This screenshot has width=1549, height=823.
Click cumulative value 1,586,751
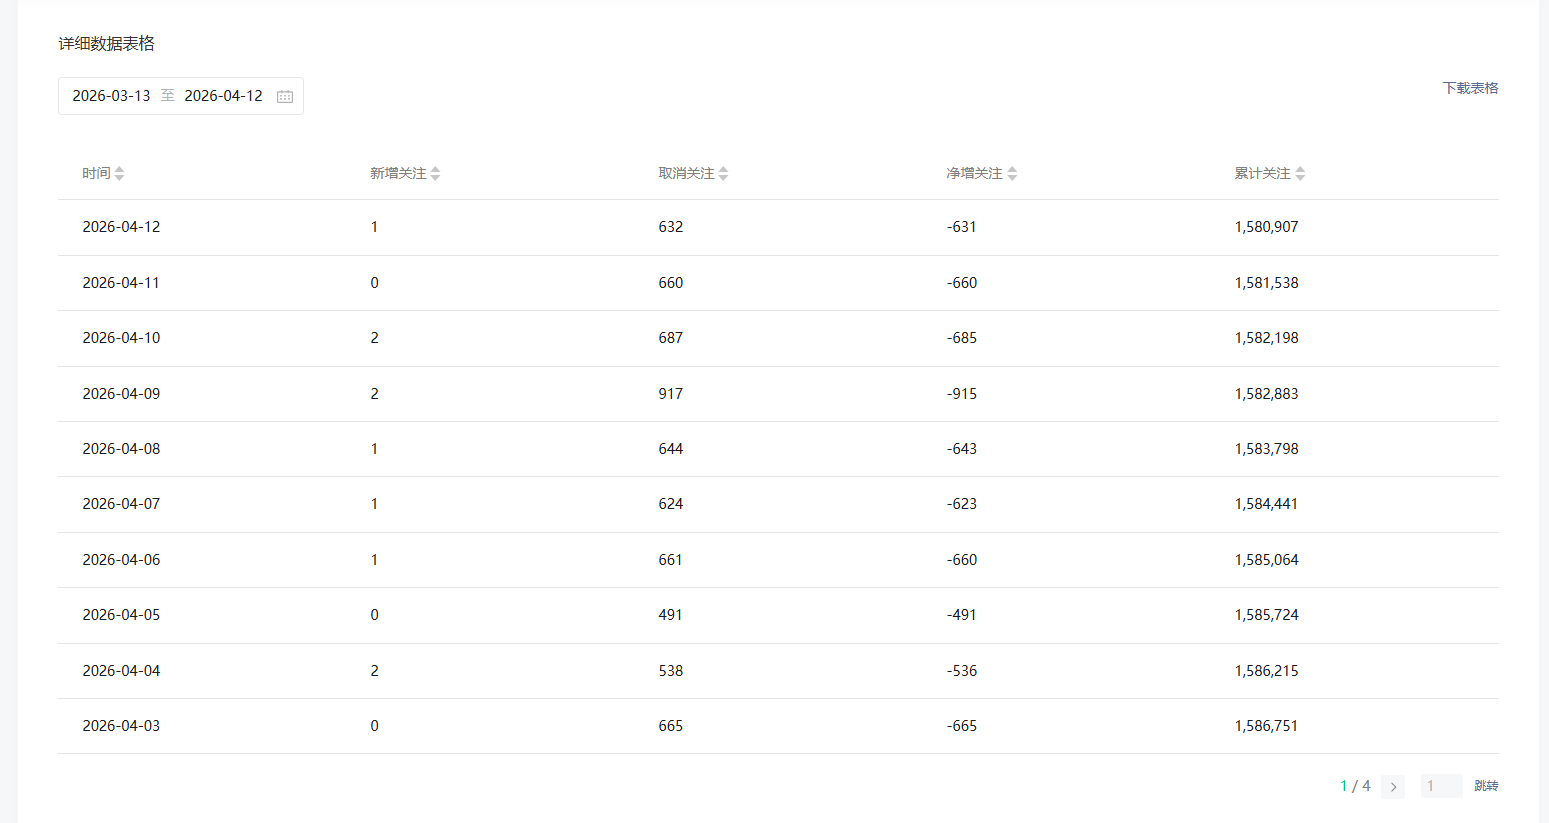(1266, 726)
